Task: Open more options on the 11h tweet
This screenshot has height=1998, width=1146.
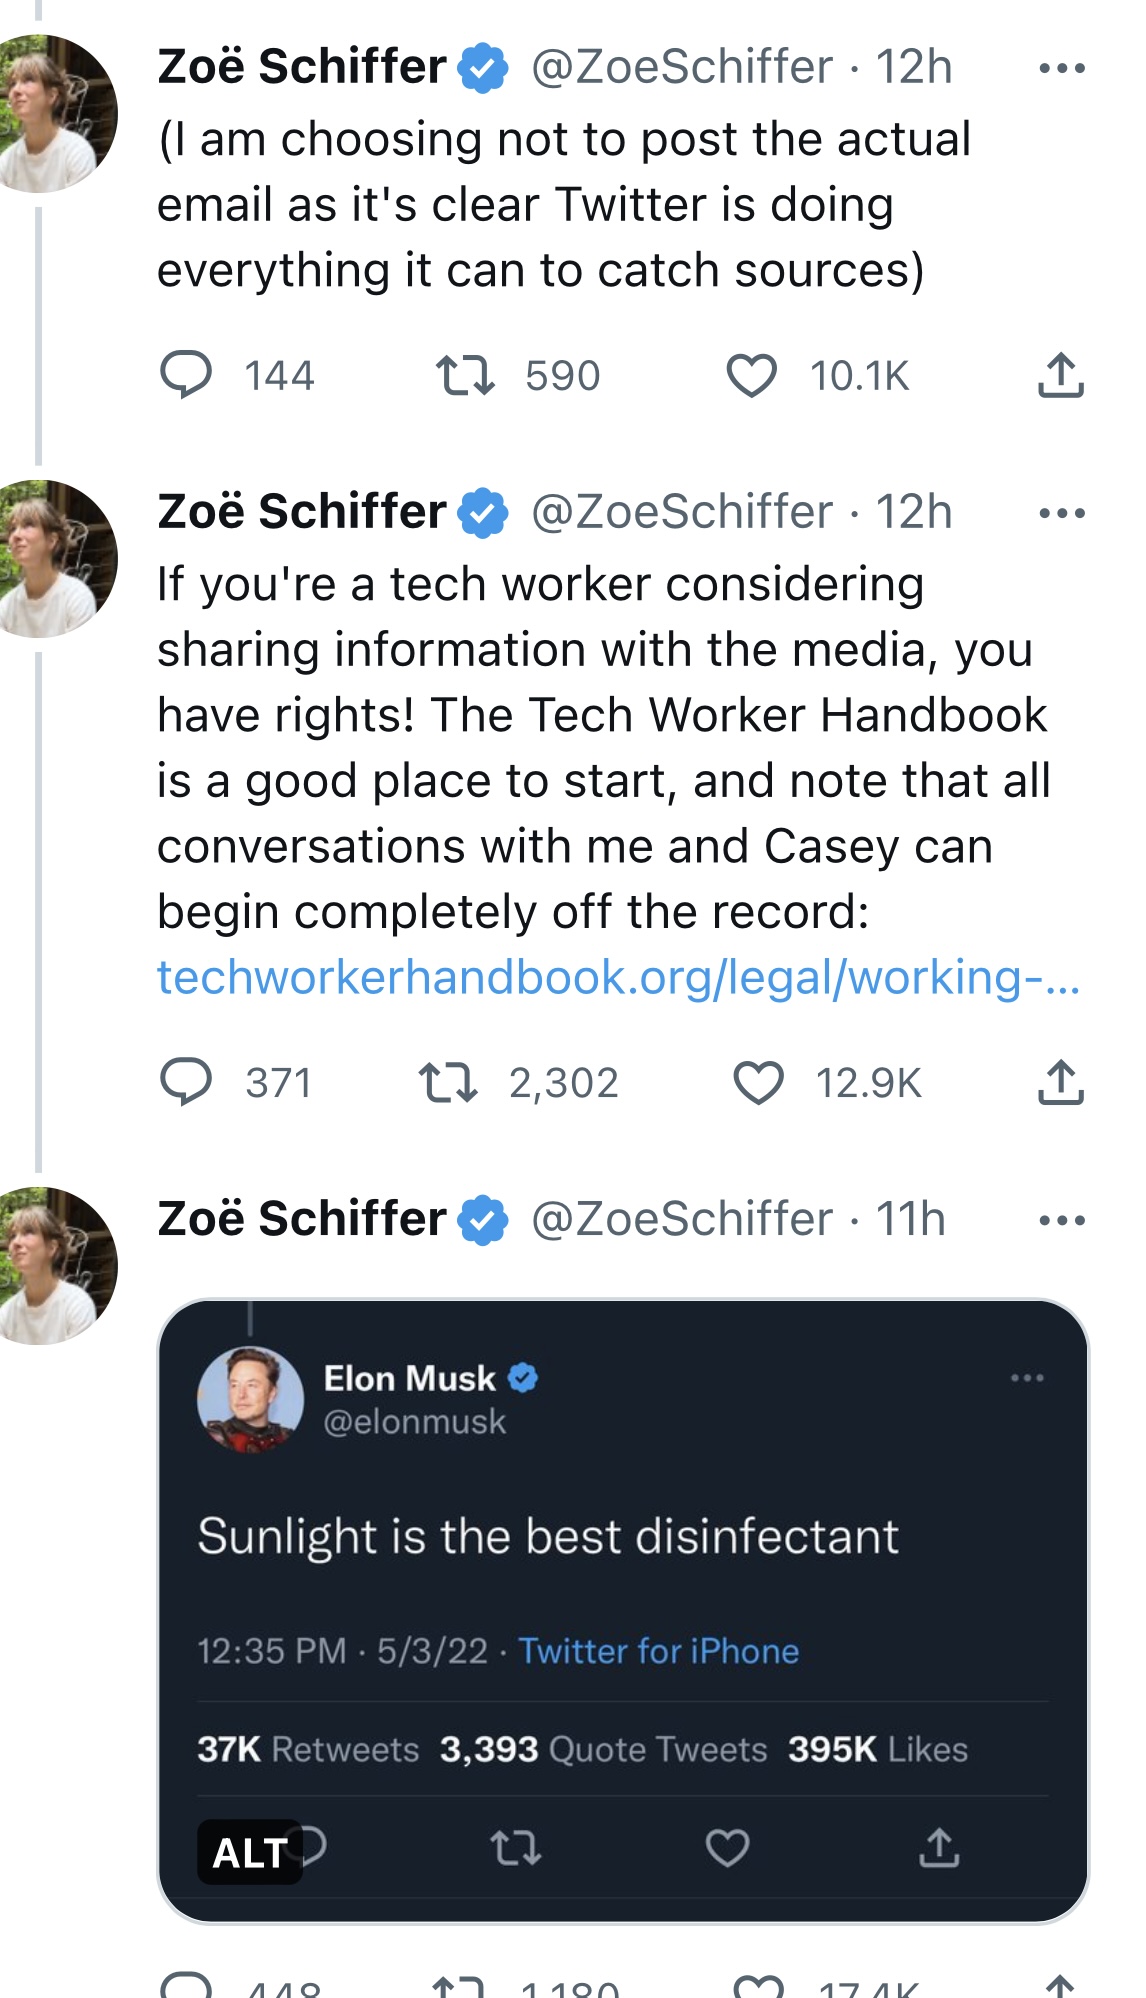Action: coord(1062,1220)
